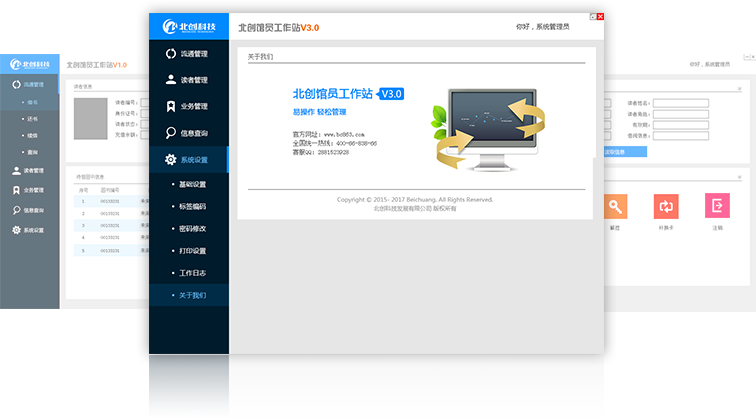The image size is (756, 418).
Task: Click the orange 解挂 key icon
Action: 616,206
